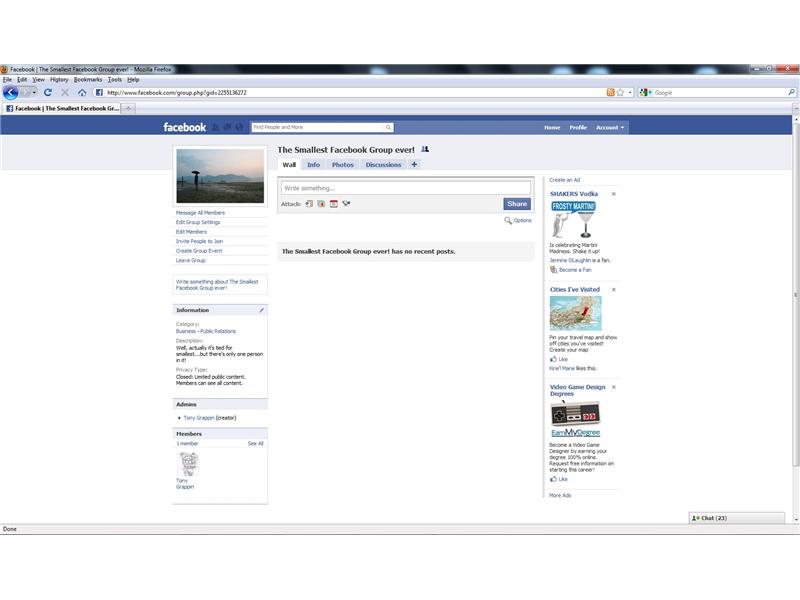Click the Cities I've Visited map image
Viewport: 800px width, 600px height.
point(576,313)
